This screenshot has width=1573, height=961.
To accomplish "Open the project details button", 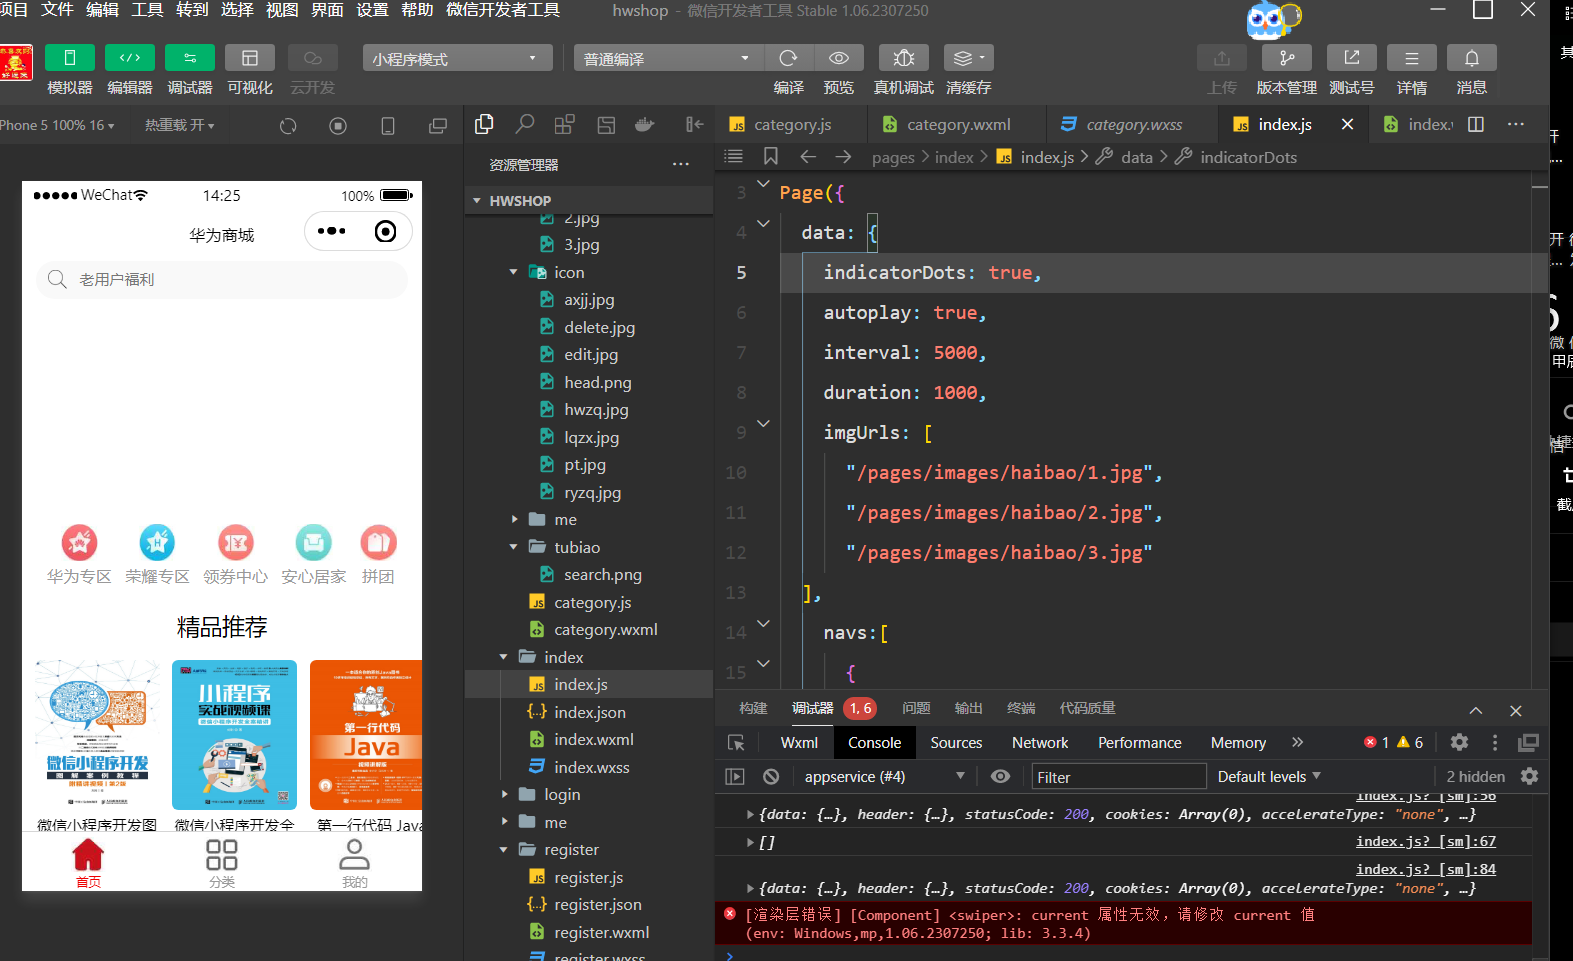I will click(1412, 58).
